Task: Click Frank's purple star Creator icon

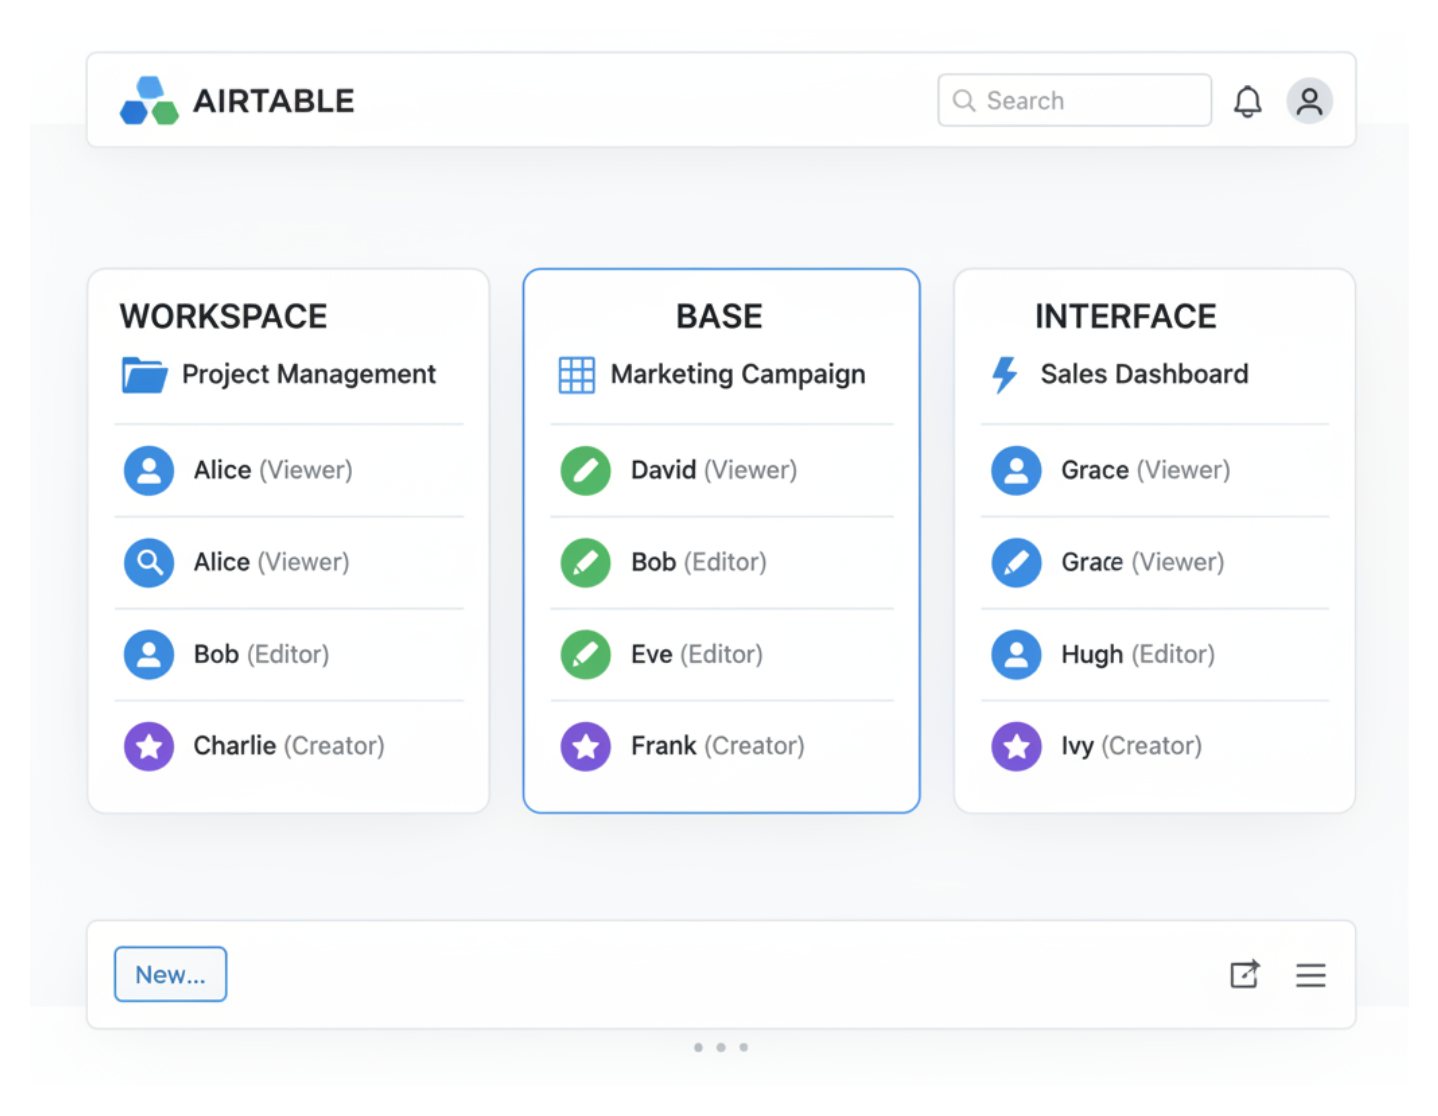Action: point(586,746)
